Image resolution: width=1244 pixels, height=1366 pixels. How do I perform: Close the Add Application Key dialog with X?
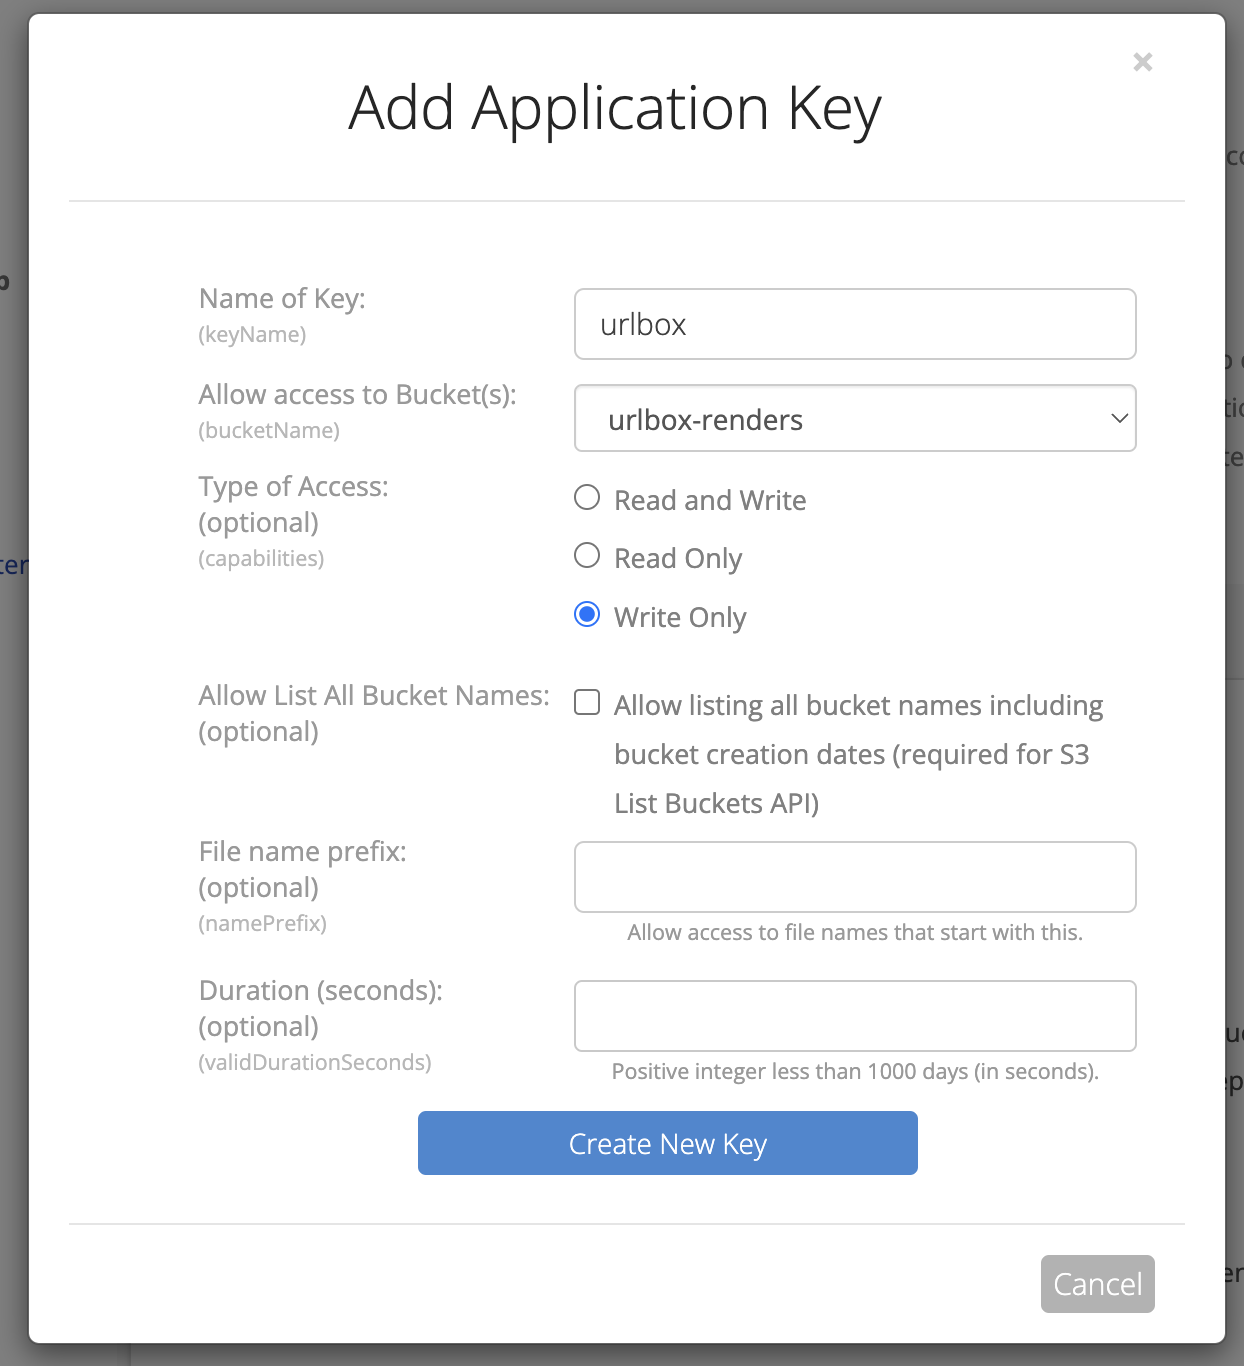[1142, 62]
